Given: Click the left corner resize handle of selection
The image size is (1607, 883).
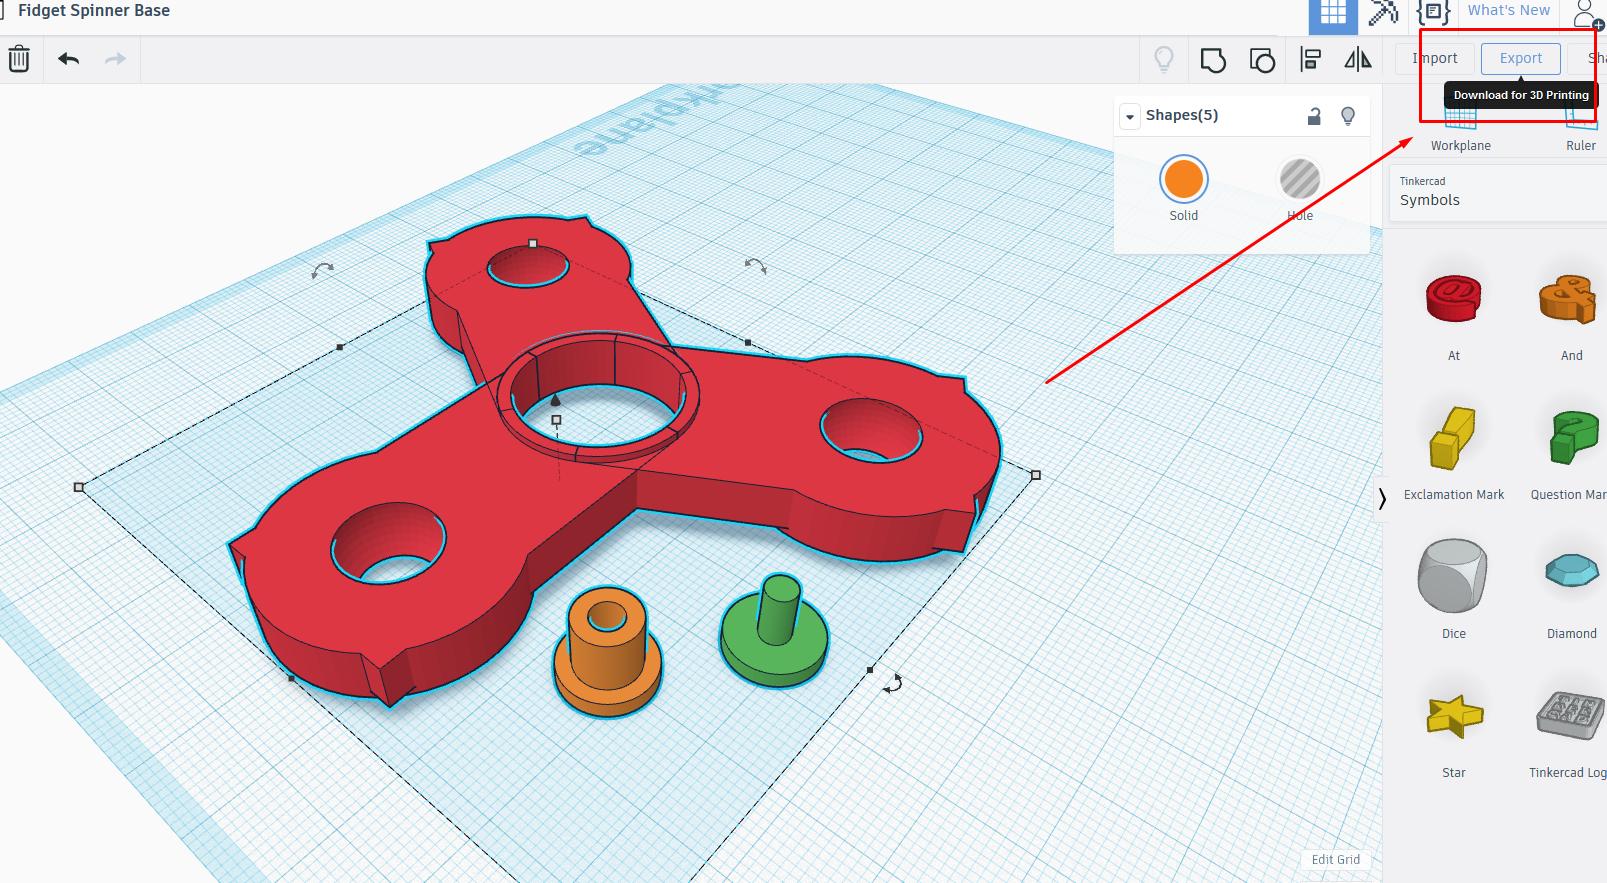Looking at the screenshot, I should pos(79,487).
